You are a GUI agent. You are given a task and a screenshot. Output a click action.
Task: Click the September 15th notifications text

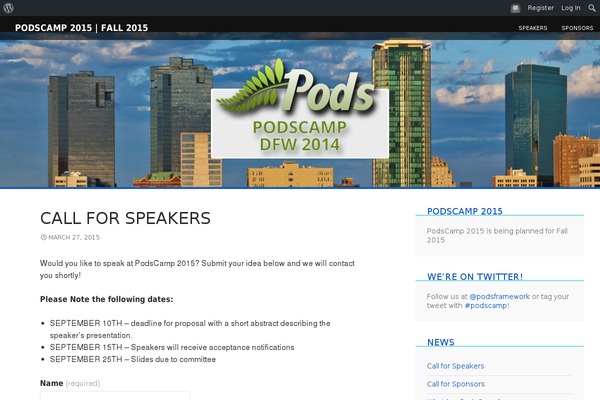point(172,347)
